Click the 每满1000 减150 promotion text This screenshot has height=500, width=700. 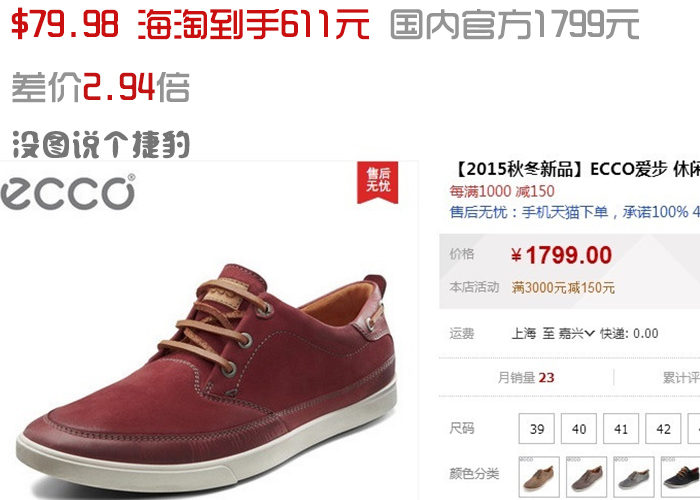tap(502, 192)
